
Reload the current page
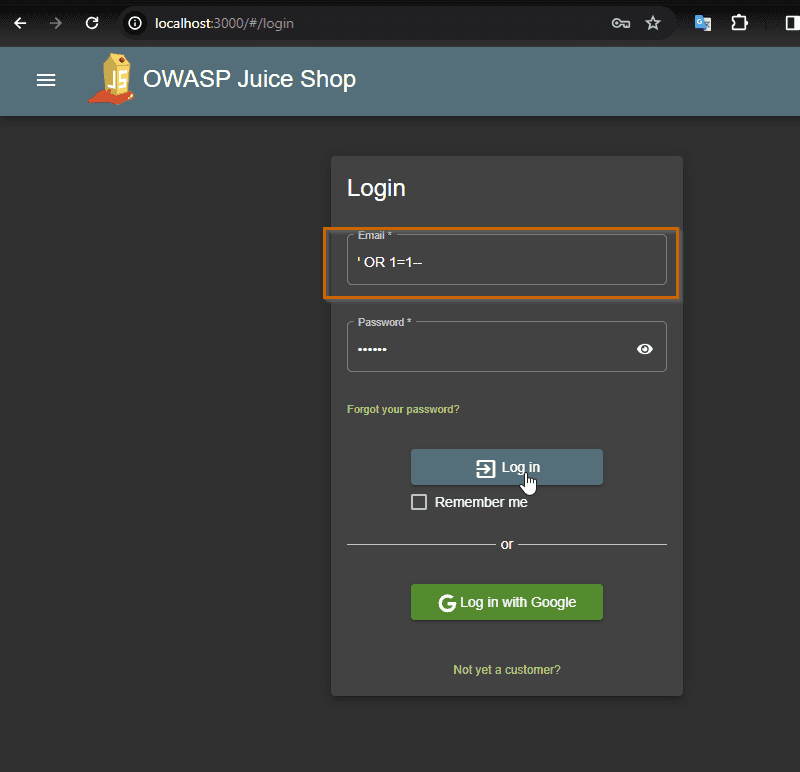[92, 23]
